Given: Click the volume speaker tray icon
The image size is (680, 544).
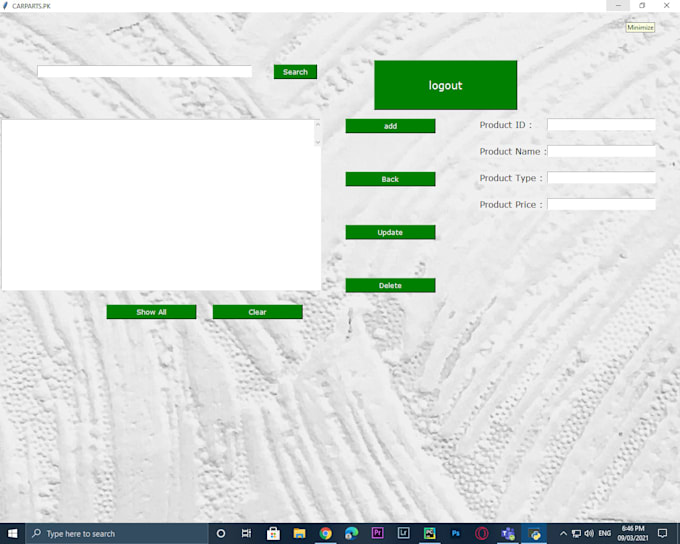Looking at the screenshot, I should click(x=589, y=534).
